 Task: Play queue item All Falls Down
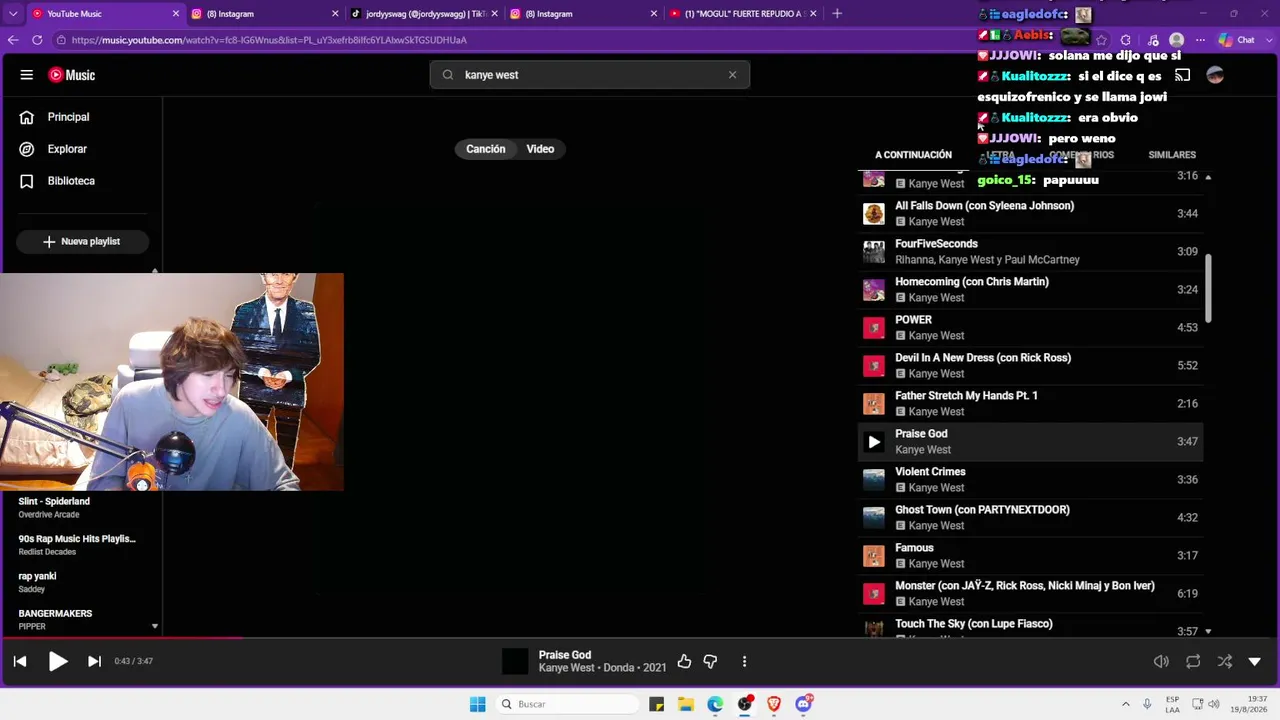pyautogui.click(x=1030, y=213)
